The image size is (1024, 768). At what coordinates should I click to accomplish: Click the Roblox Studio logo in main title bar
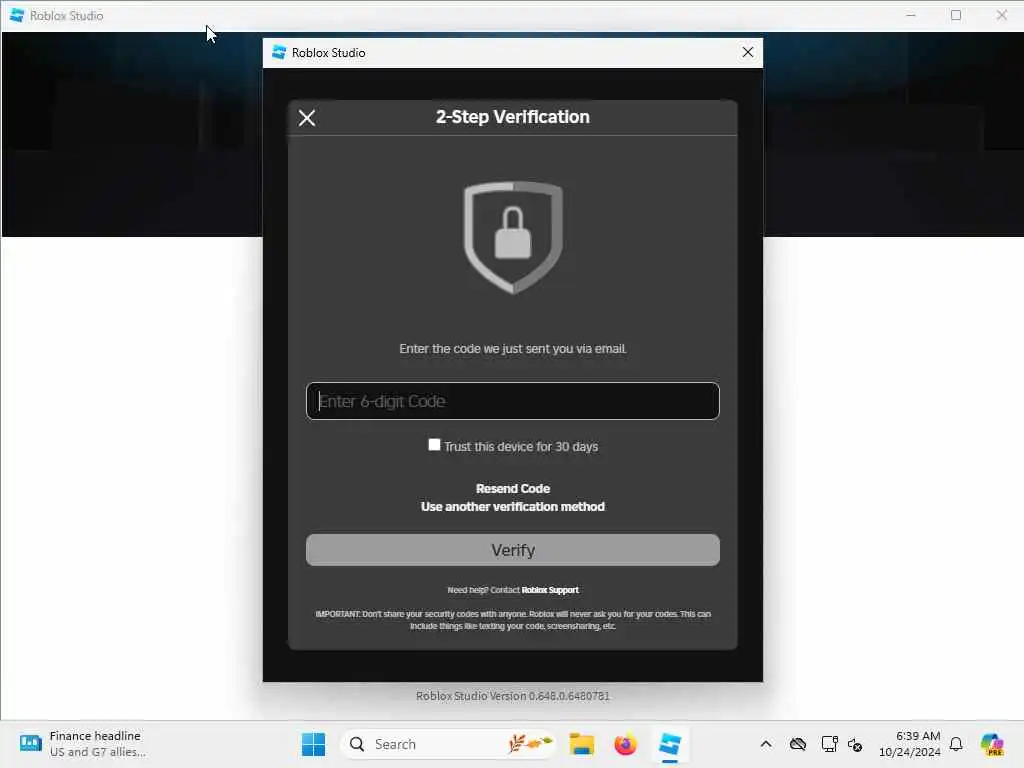[17, 15]
